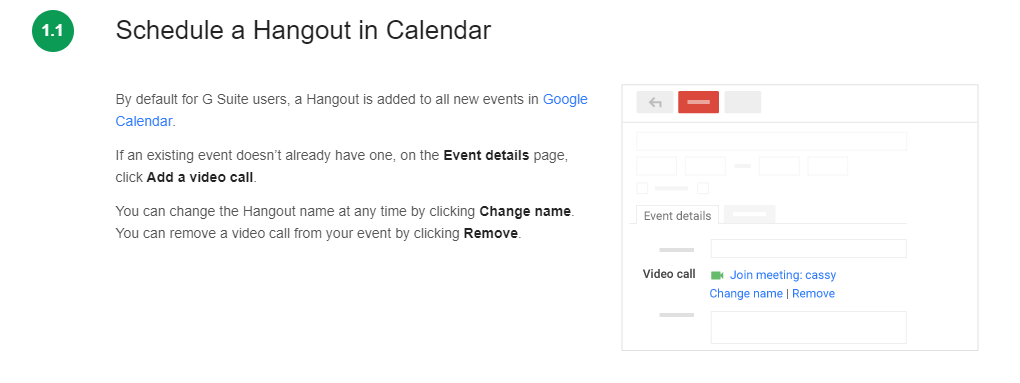
Task: Select the gray tab beside Event details
Action: coord(749,214)
